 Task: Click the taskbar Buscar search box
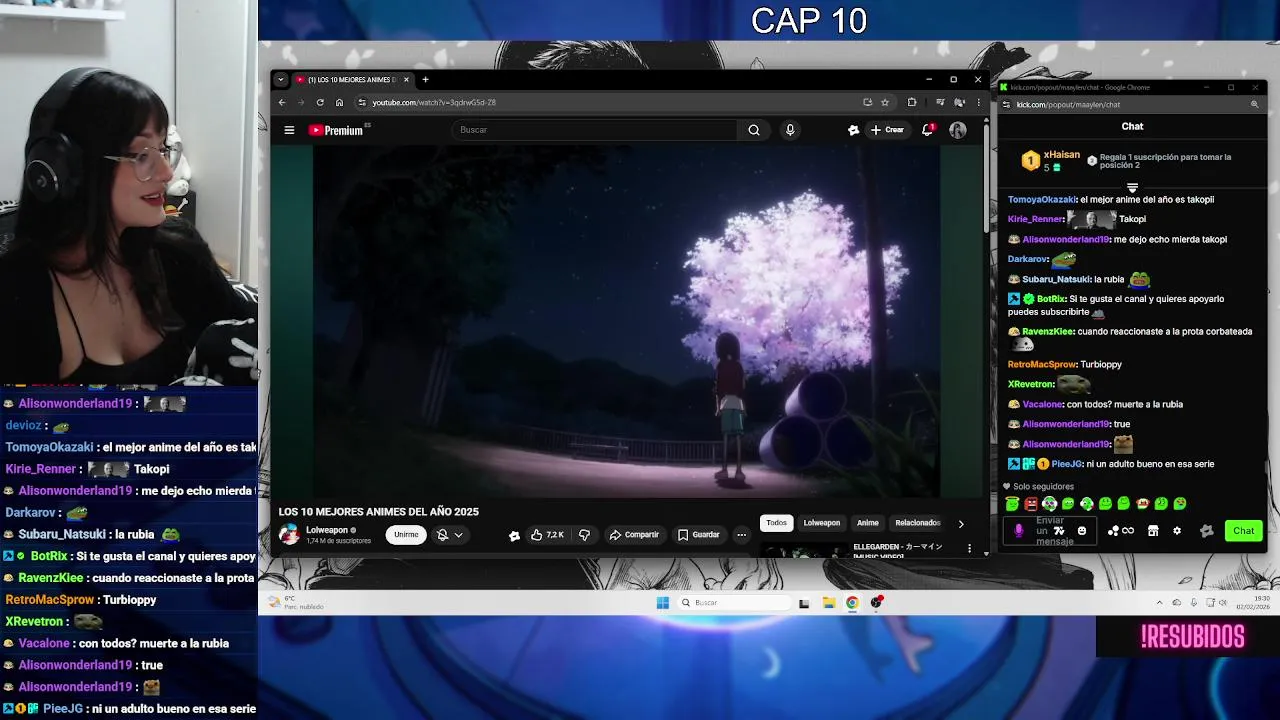point(735,602)
